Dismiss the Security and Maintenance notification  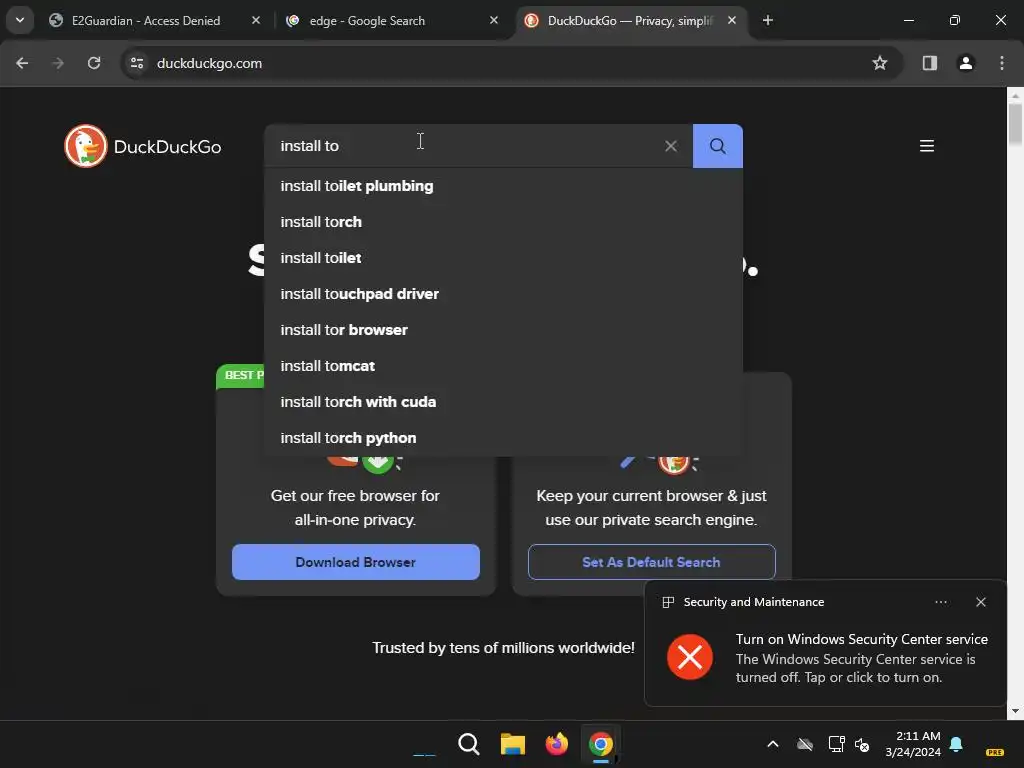click(981, 602)
